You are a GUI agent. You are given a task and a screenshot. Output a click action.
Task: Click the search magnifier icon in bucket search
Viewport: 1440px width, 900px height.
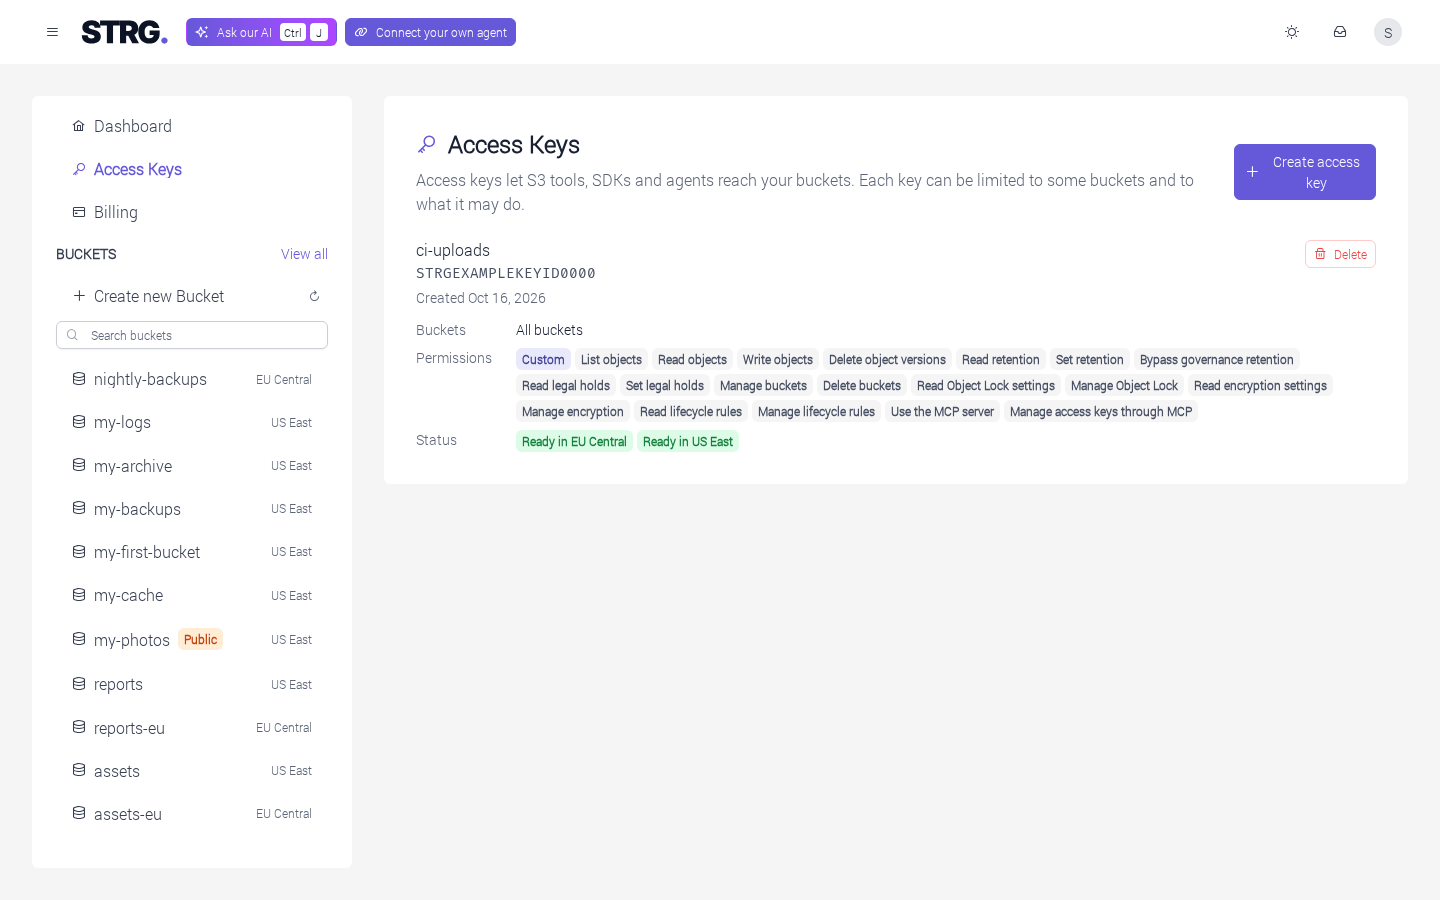72,335
